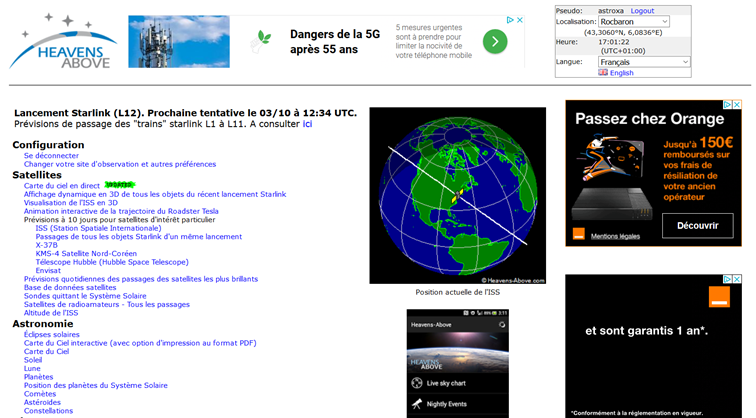Open ISS (Station Spatiale Internationale) predictions
The width and height of the screenshot is (756, 418).
pos(98,228)
